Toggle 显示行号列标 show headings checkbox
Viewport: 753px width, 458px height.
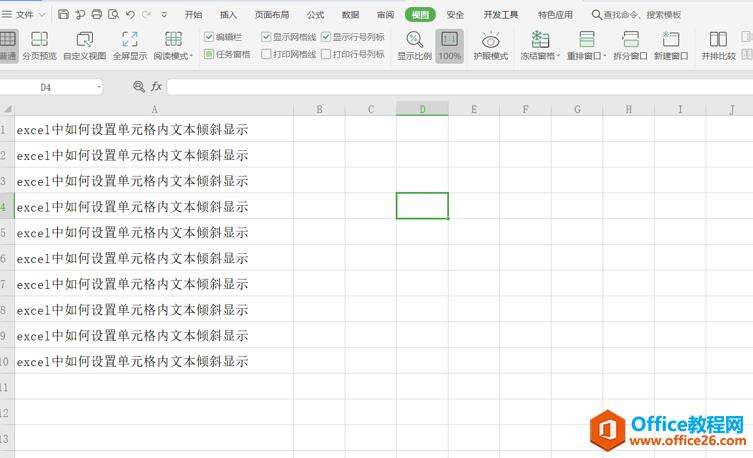point(326,36)
